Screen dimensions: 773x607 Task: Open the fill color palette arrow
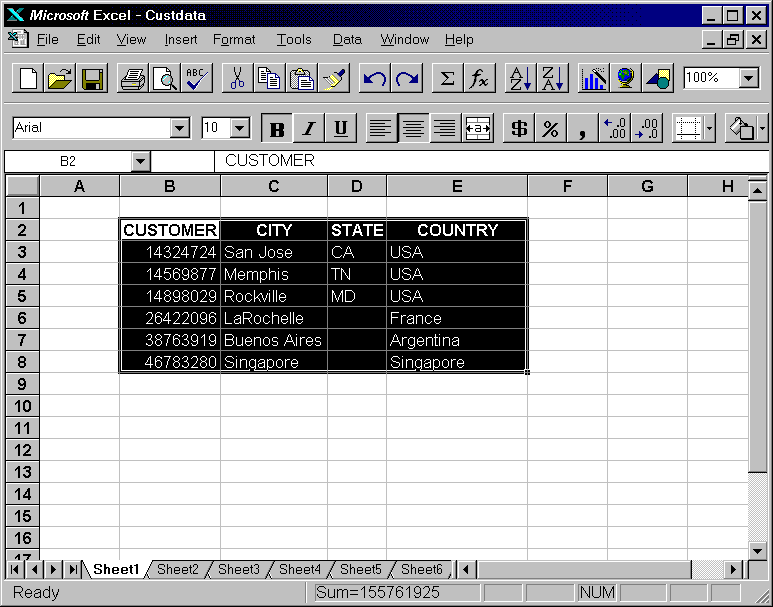[762, 128]
